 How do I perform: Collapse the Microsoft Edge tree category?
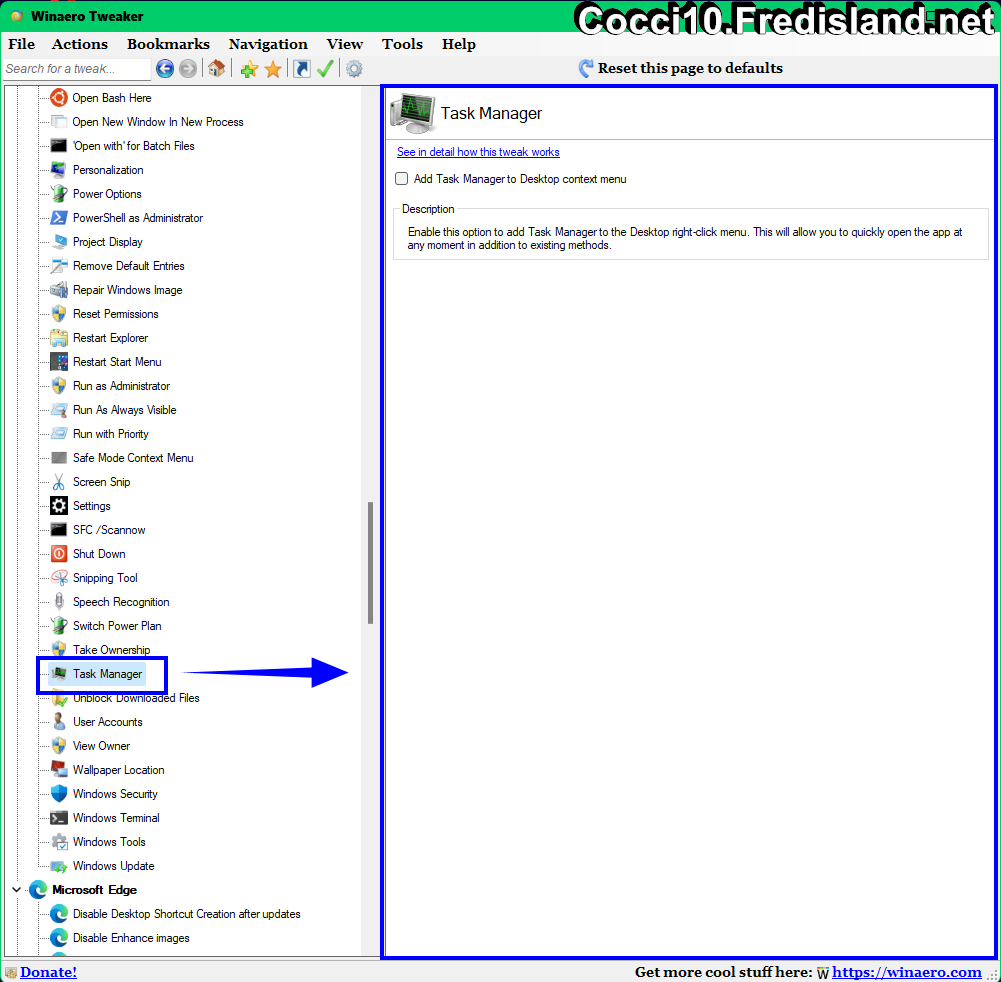tap(16, 889)
